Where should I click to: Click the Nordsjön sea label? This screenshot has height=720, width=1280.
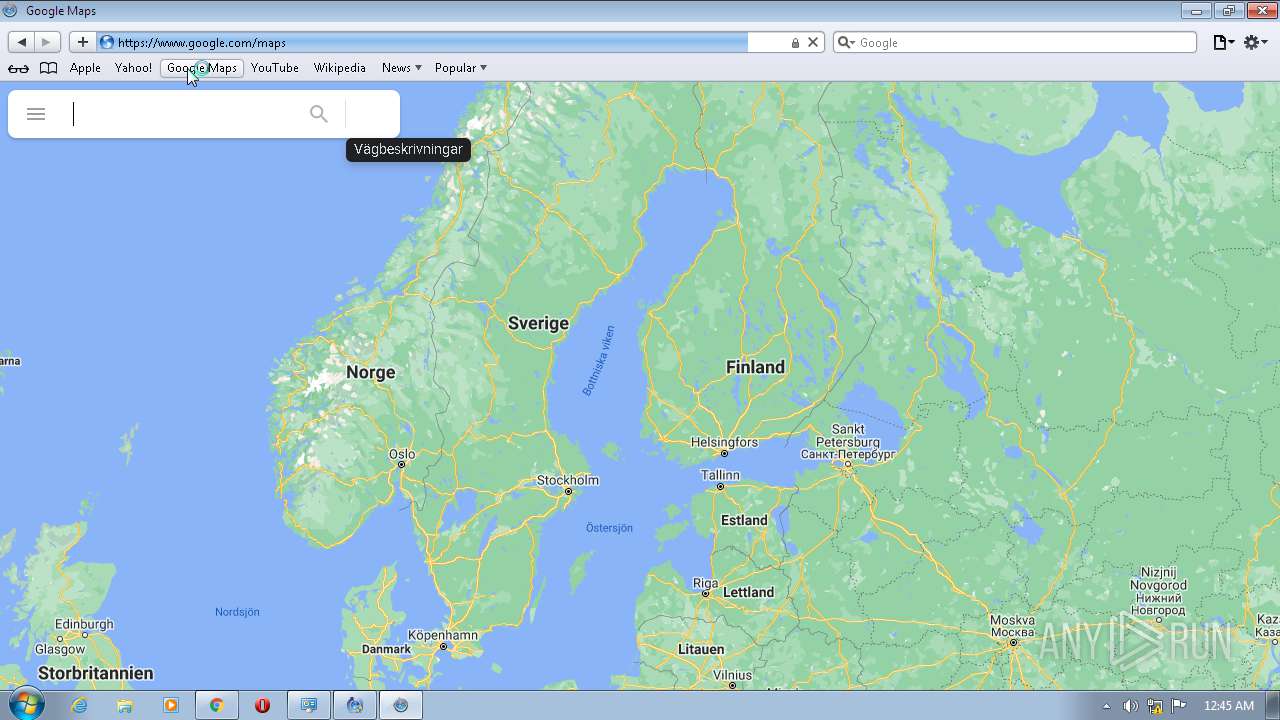[x=237, y=612]
